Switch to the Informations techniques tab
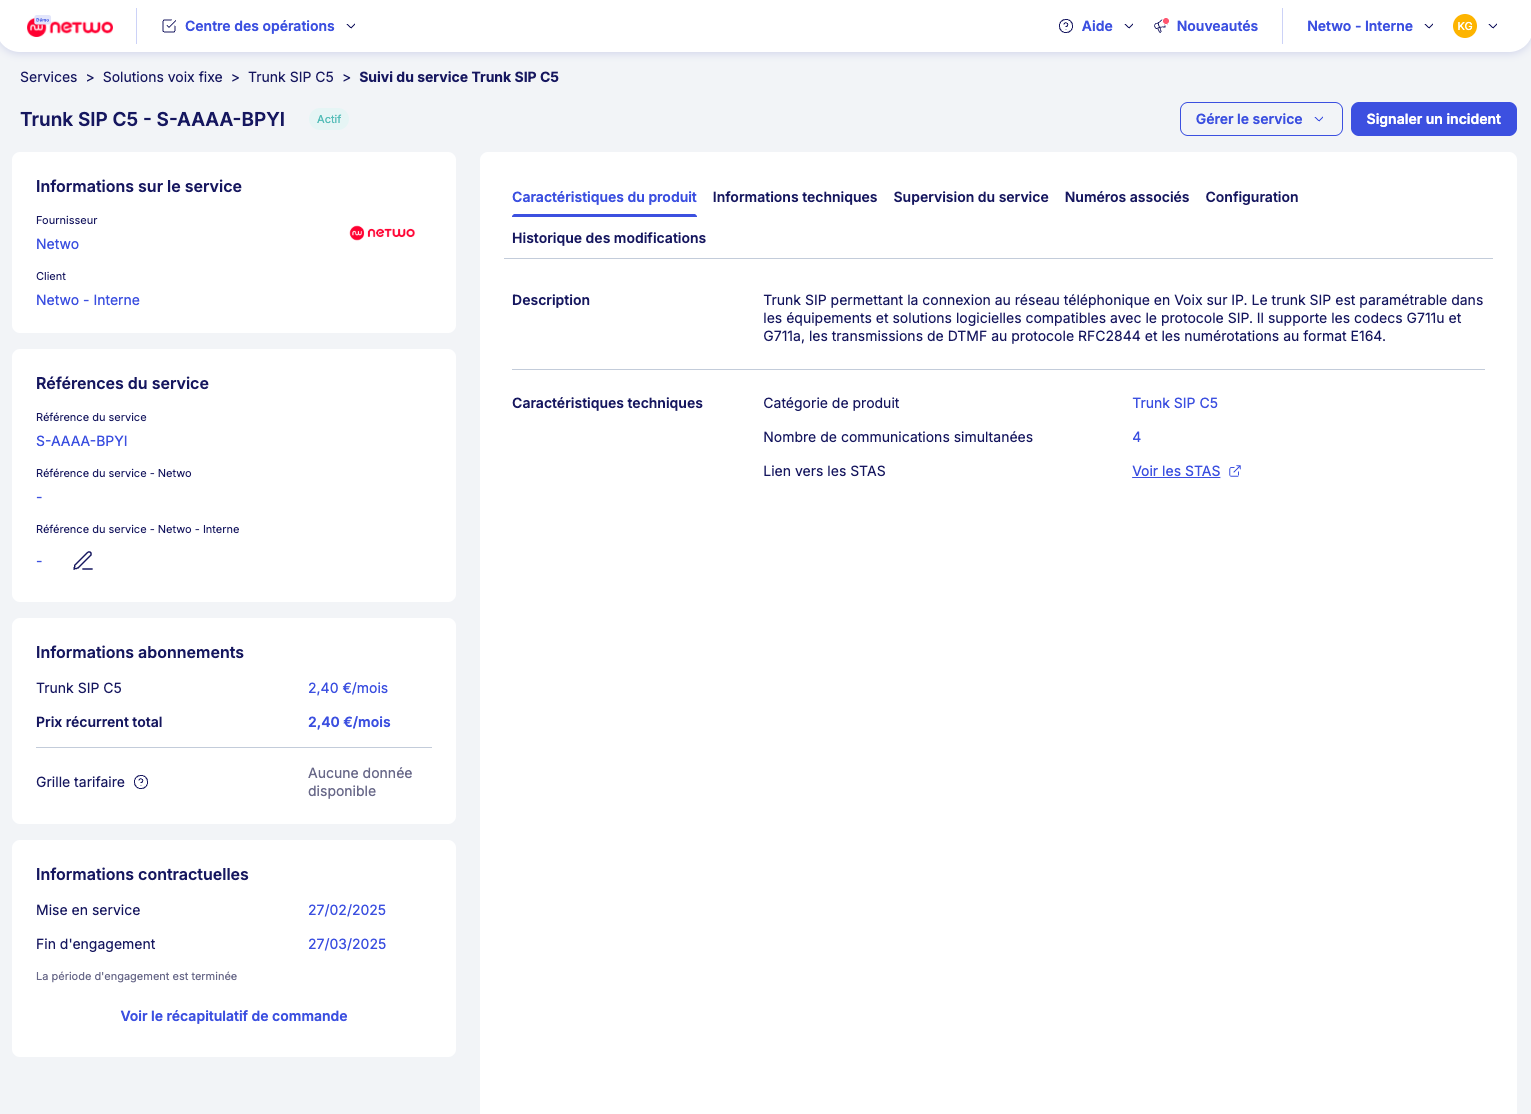This screenshot has height=1114, width=1531. click(x=795, y=197)
